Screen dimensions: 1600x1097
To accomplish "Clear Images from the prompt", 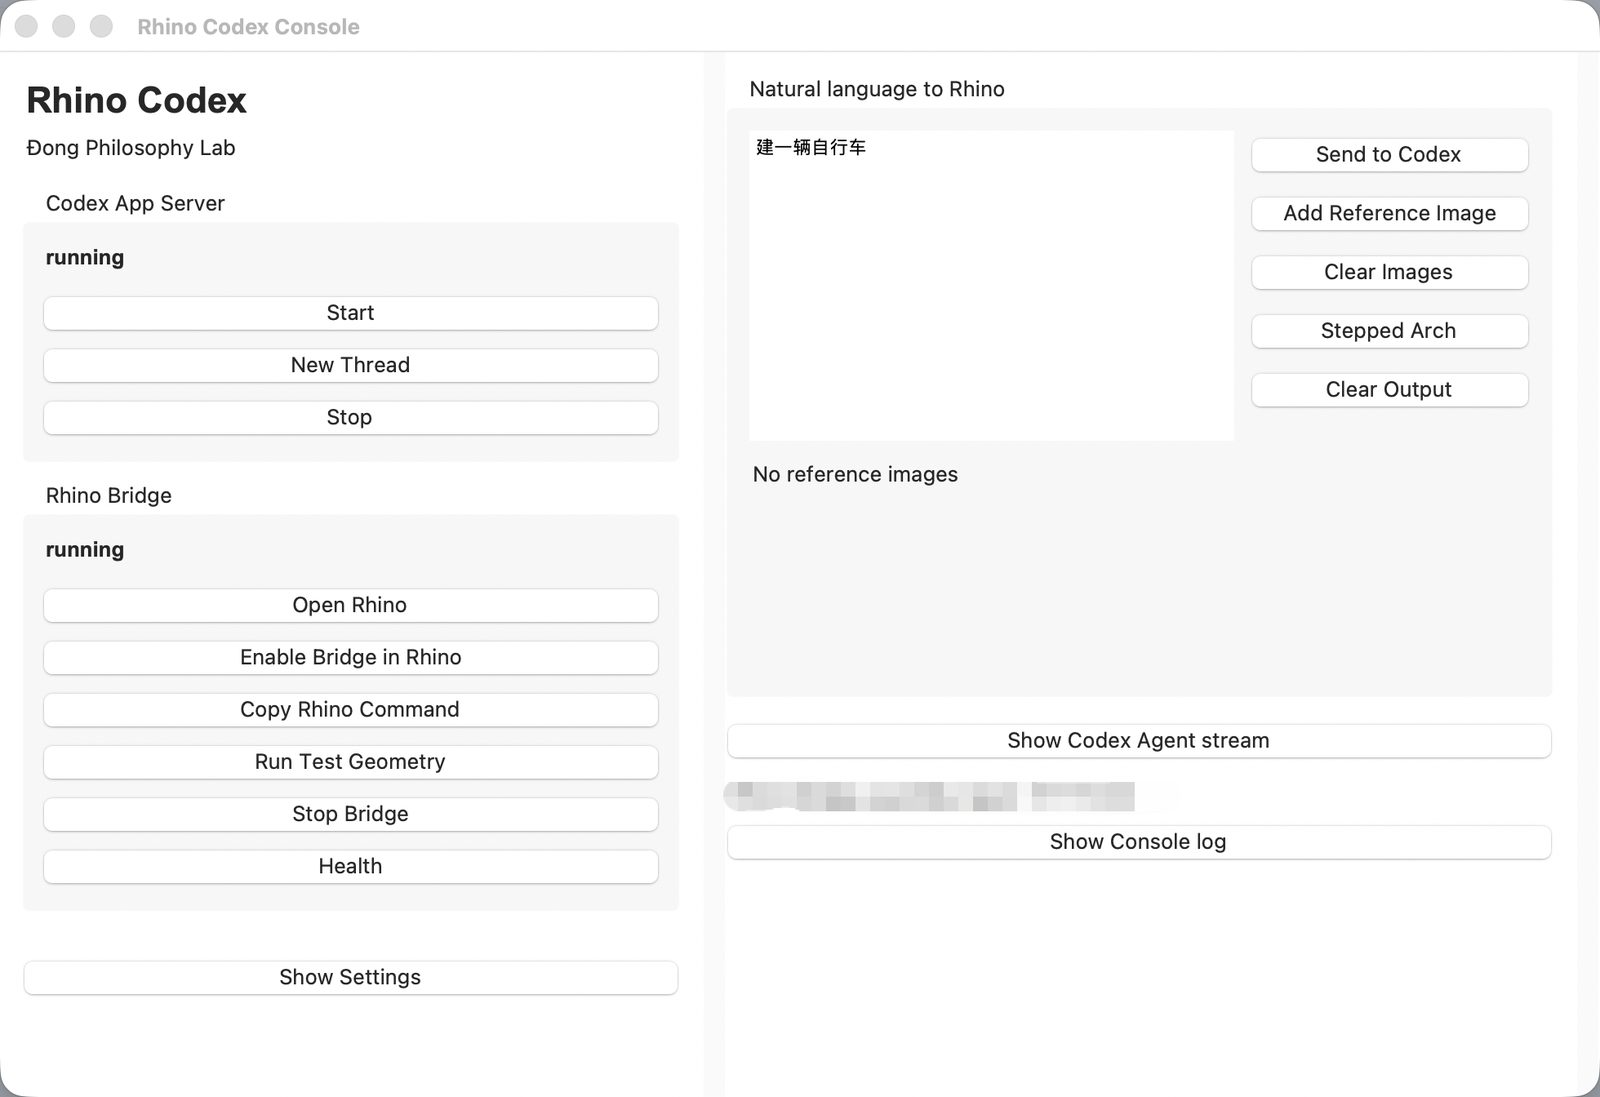I will [1389, 272].
